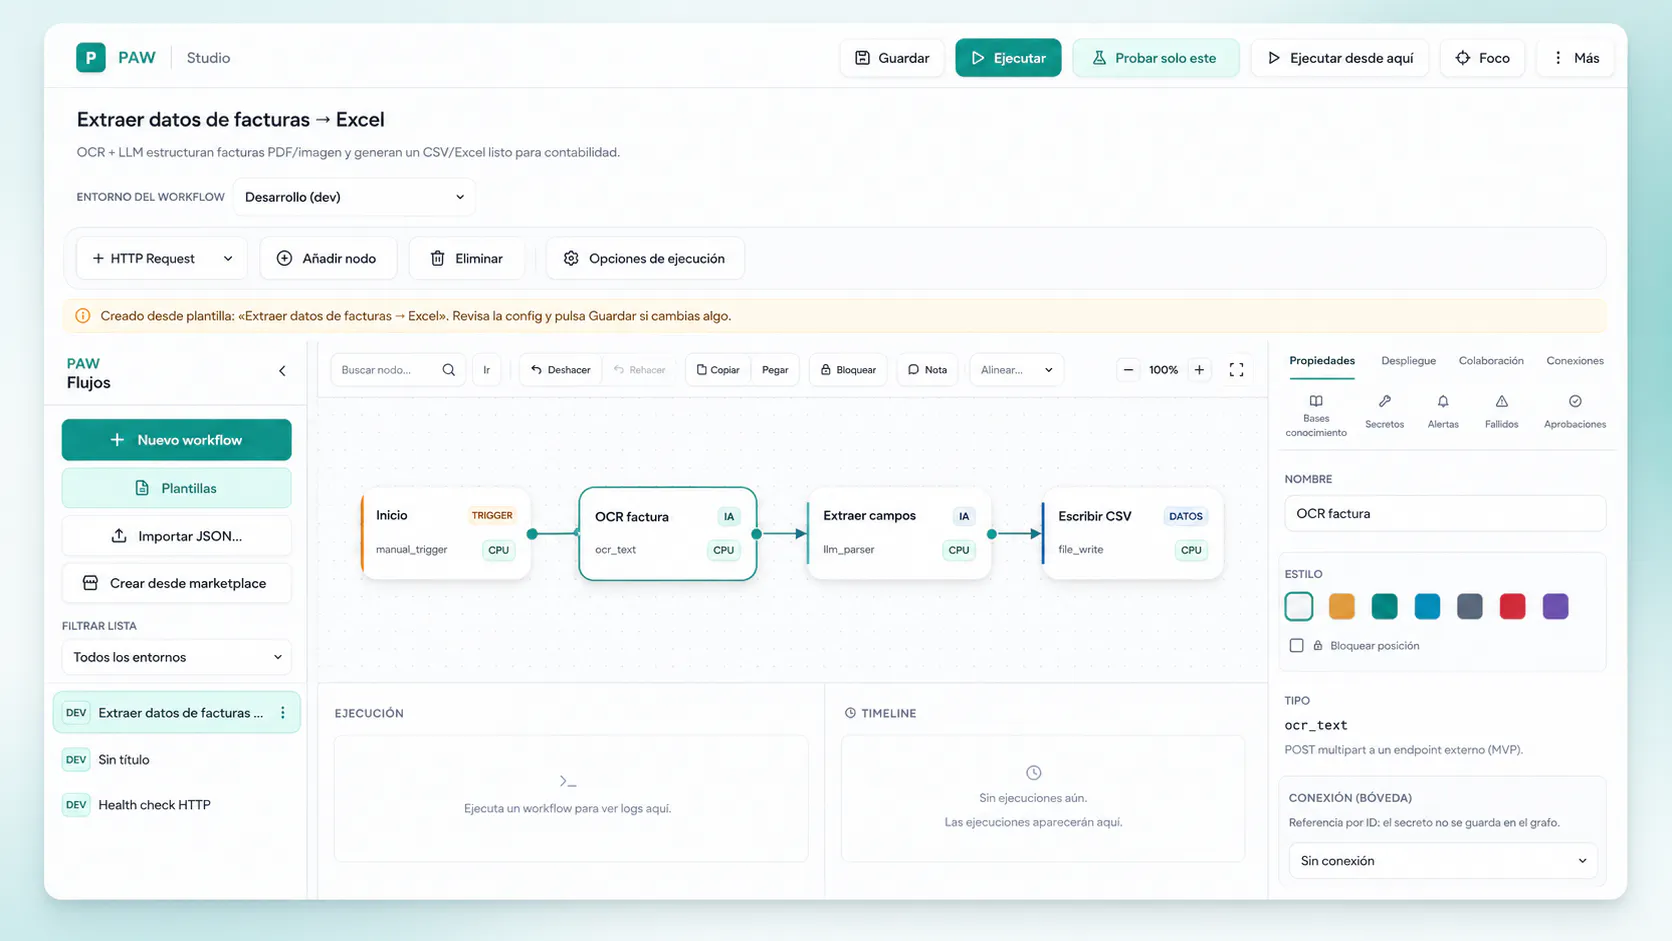Click the Nombre field with OCR factura
Viewport: 1672px width, 941px height.
(x=1445, y=514)
